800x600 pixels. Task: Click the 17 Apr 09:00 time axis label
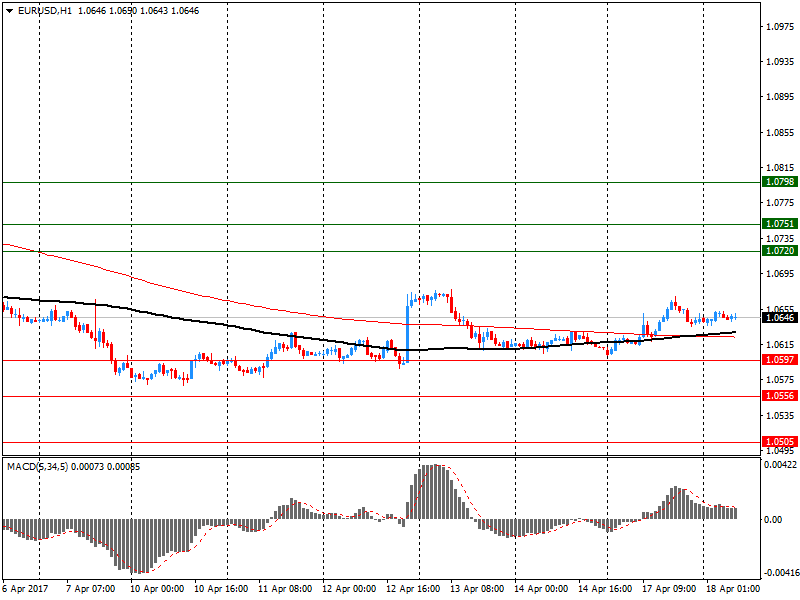669,589
